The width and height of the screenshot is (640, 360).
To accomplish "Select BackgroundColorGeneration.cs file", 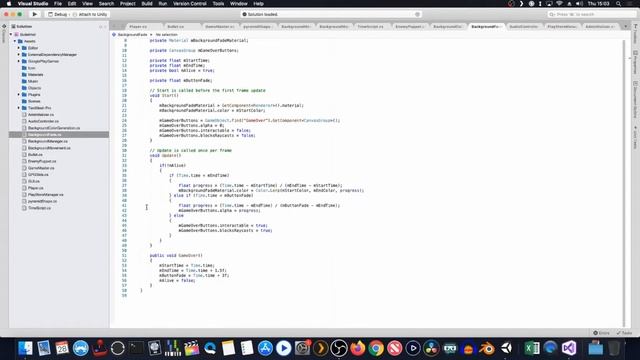I will click(x=54, y=128).
